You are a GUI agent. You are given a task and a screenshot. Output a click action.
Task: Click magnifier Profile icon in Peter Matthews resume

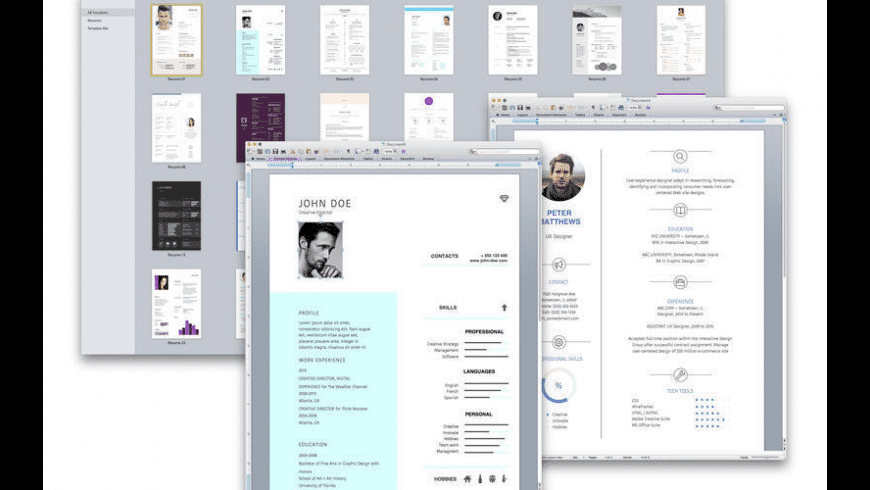tap(680, 156)
